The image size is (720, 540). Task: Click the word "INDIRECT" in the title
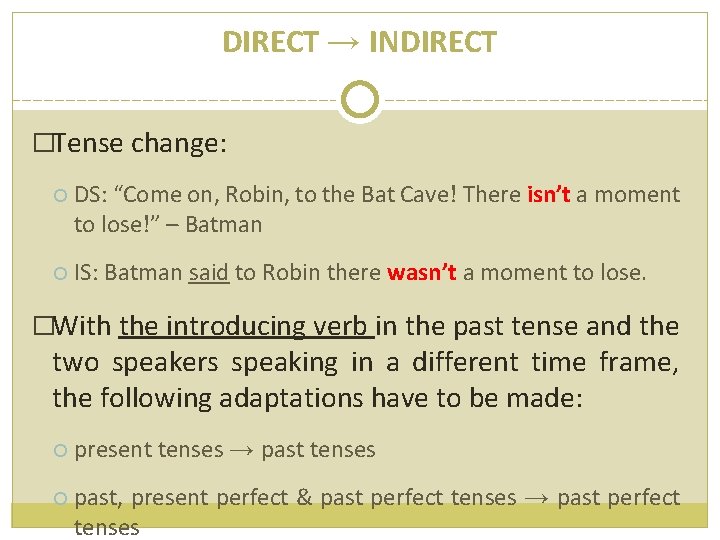[432, 43]
